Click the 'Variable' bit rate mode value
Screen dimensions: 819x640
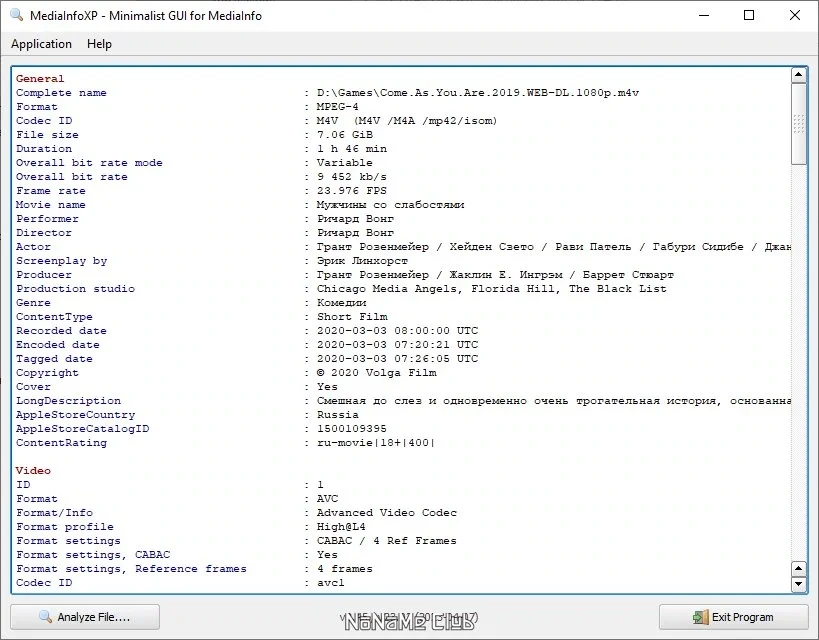[x=345, y=163]
